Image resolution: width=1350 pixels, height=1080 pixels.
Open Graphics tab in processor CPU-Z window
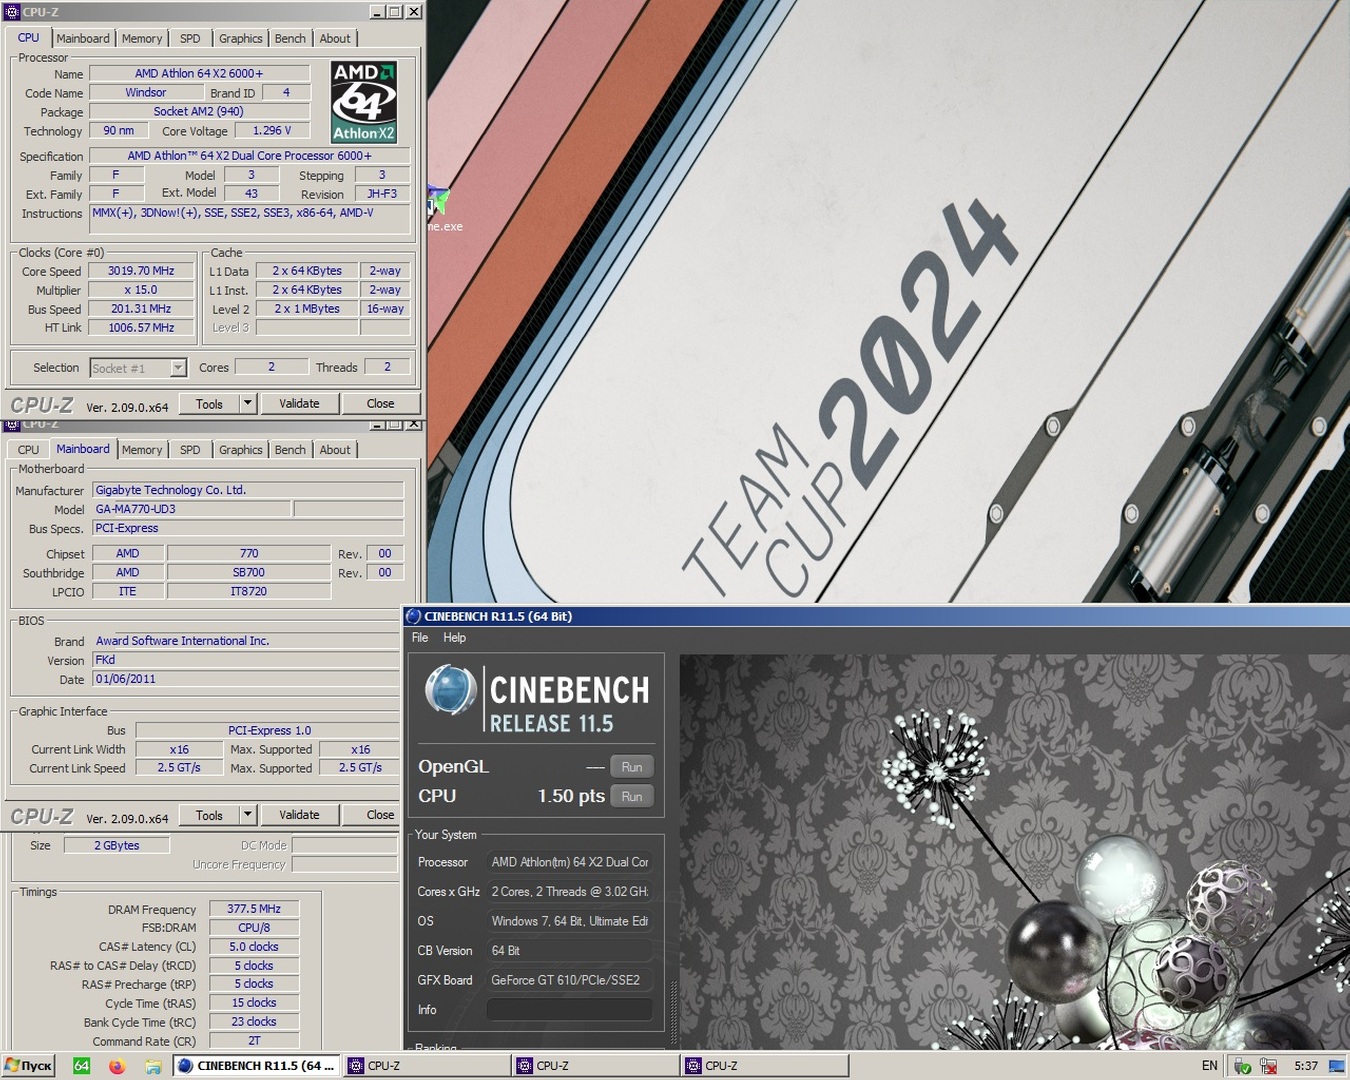241,39
